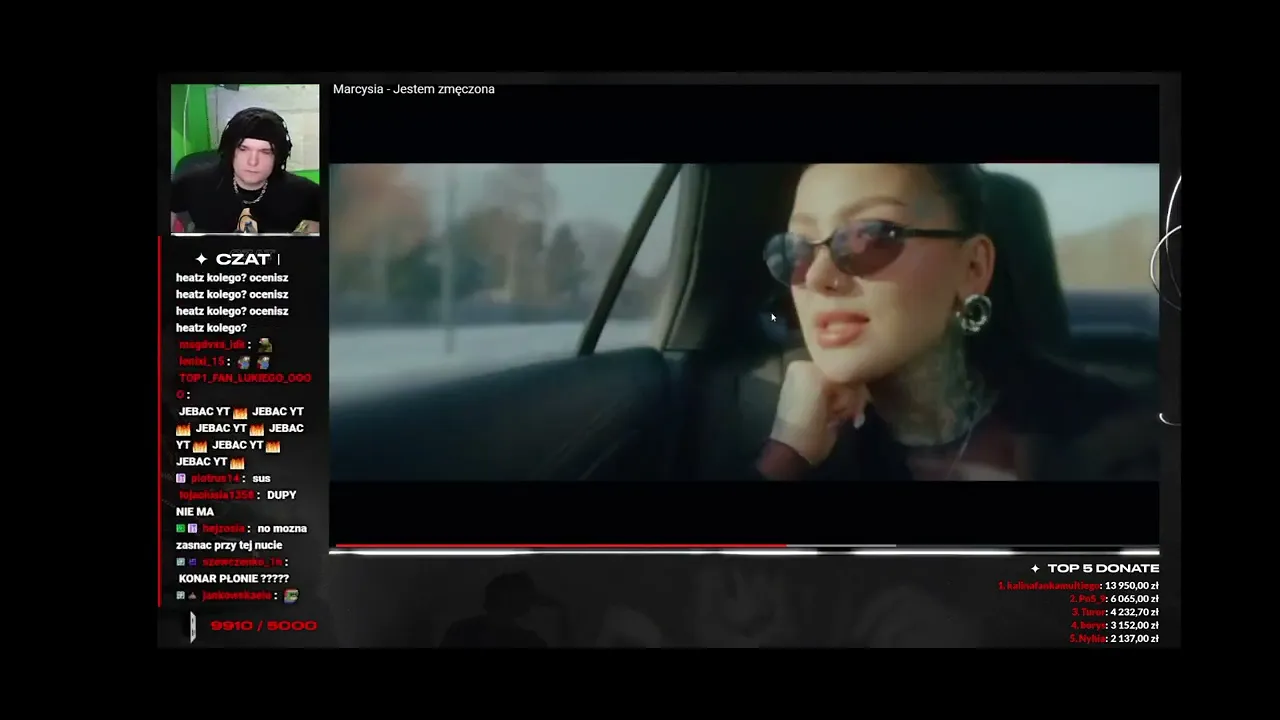Click the star icon beside CZAT
1280x720 pixels.
pyautogui.click(x=202, y=259)
